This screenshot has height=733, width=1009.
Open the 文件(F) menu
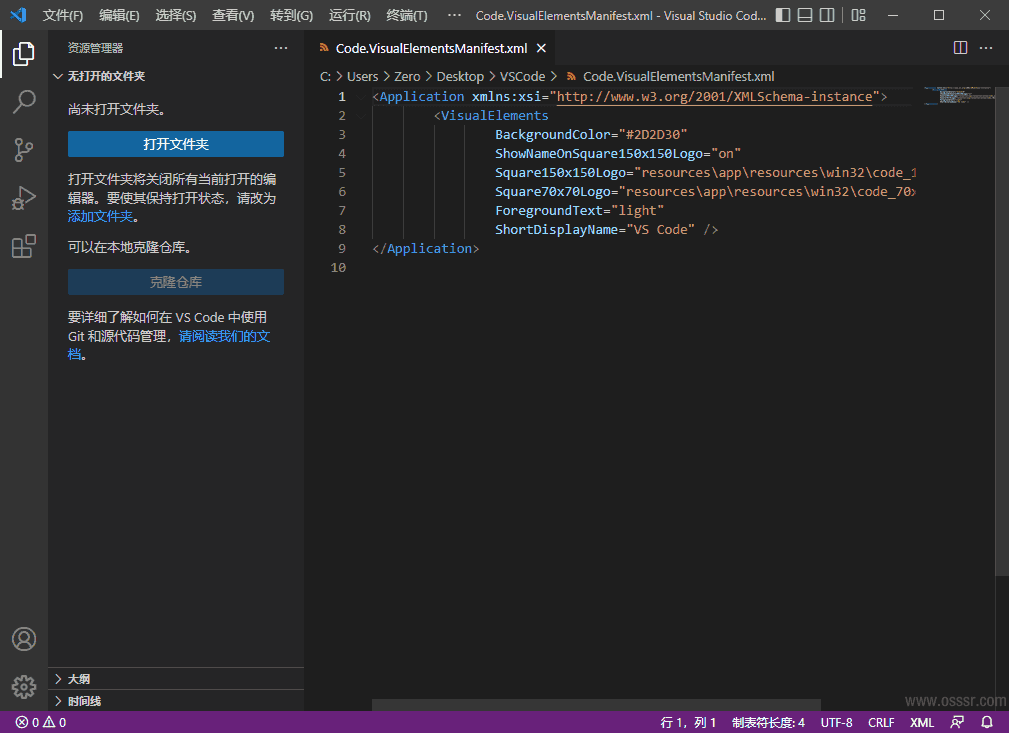[x=62, y=15]
